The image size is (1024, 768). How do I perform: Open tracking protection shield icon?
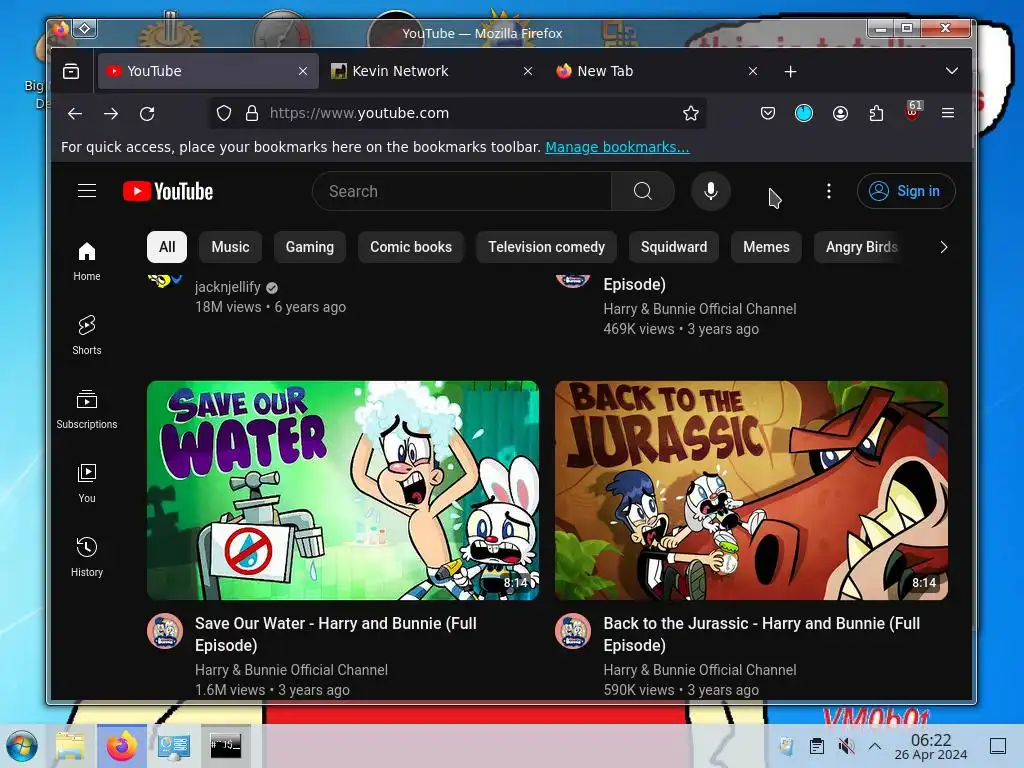[224, 114]
